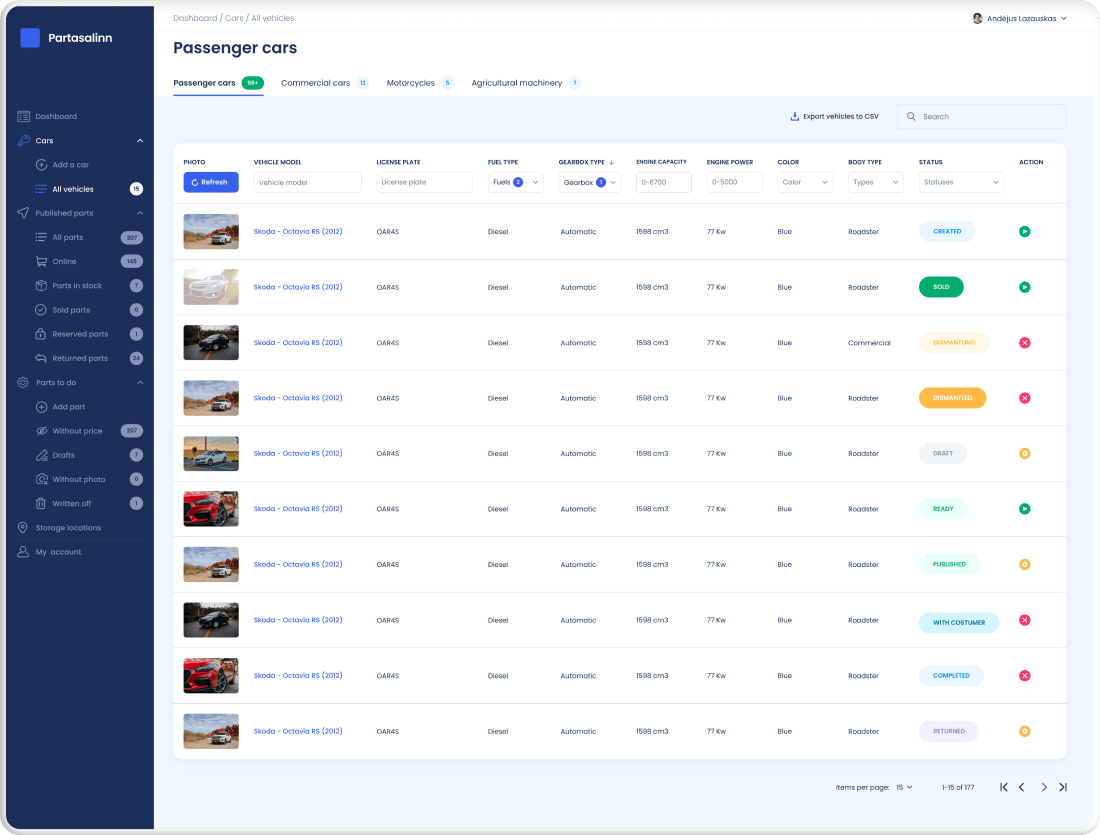Change items per page dropdown
The height and width of the screenshot is (835, 1100).
(x=904, y=787)
